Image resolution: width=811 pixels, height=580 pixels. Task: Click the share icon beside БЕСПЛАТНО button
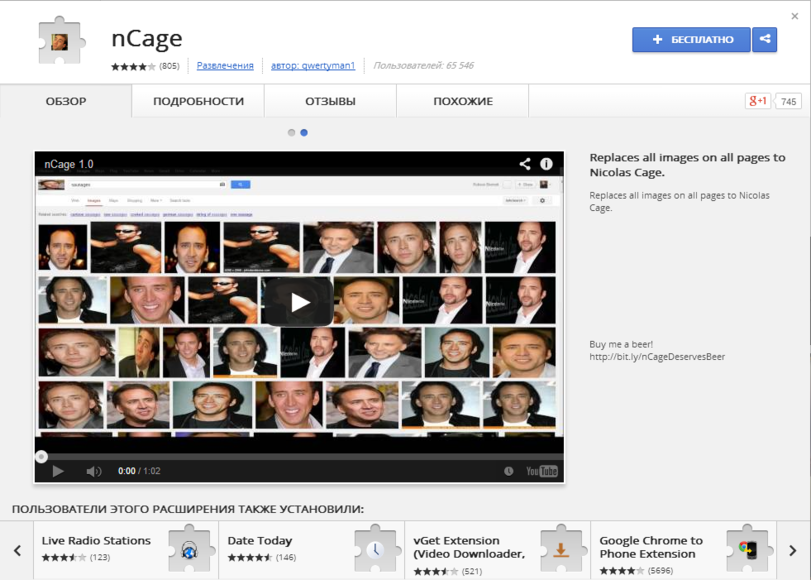(765, 39)
